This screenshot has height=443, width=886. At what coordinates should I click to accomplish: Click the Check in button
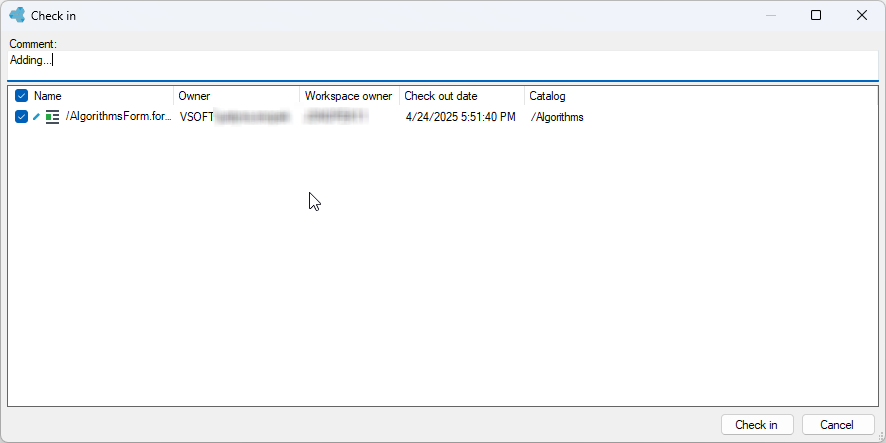pos(757,425)
